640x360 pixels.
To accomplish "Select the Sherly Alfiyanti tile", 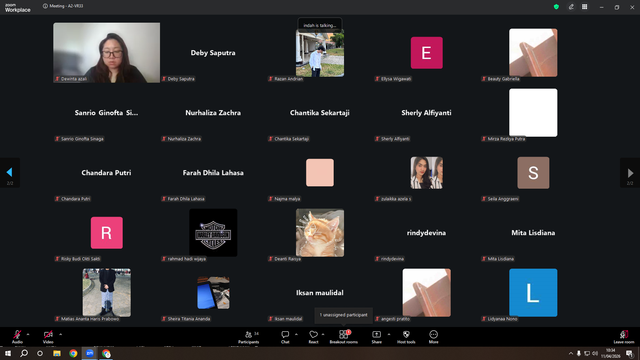I will coord(427,113).
